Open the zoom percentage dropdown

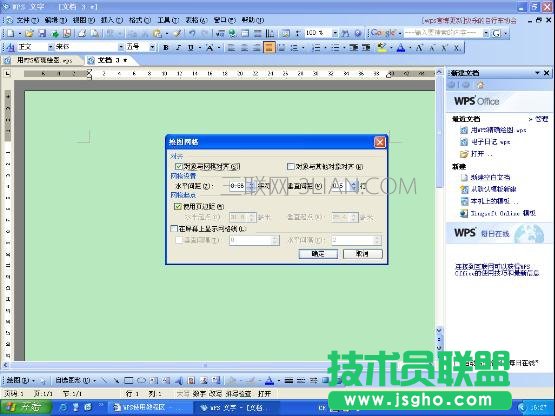click(335, 33)
